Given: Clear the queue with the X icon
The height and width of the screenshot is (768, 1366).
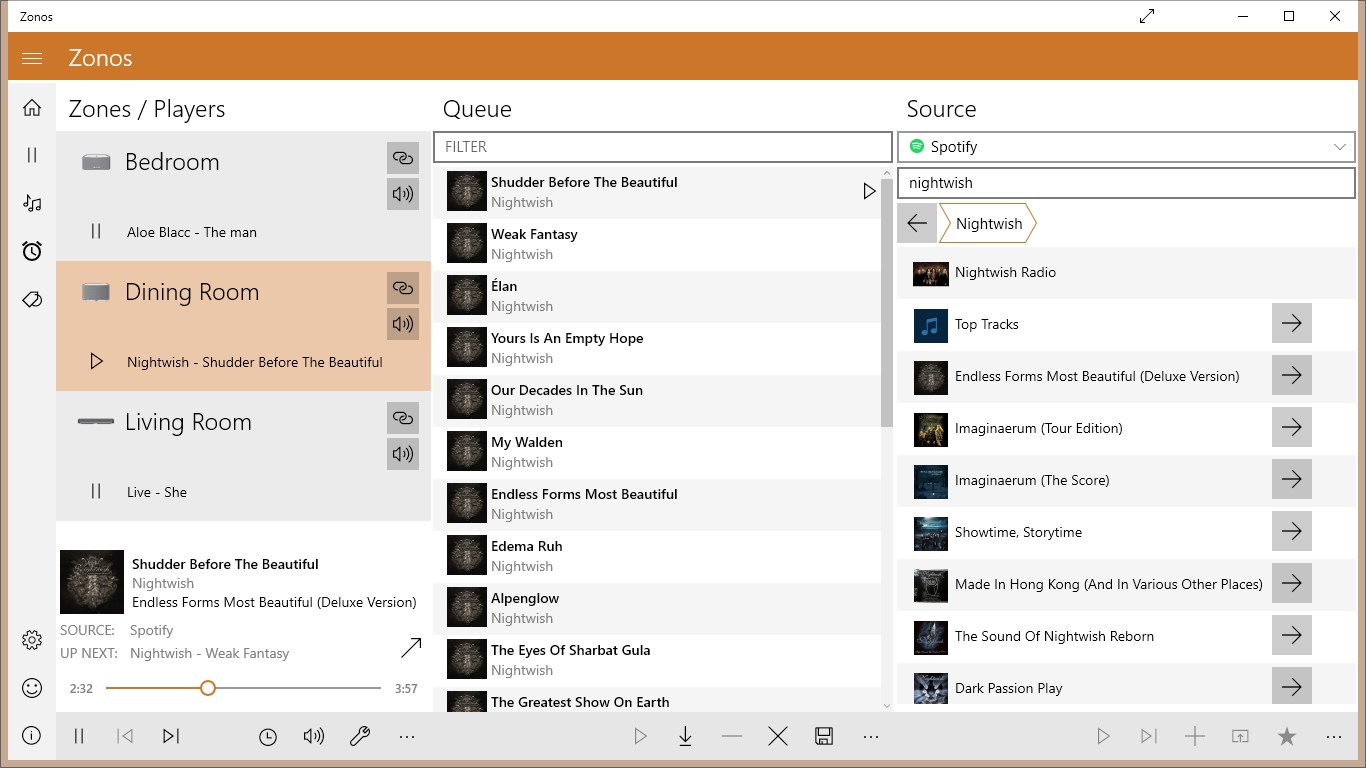Looking at the screenshot, I should [x=778, y=737].
